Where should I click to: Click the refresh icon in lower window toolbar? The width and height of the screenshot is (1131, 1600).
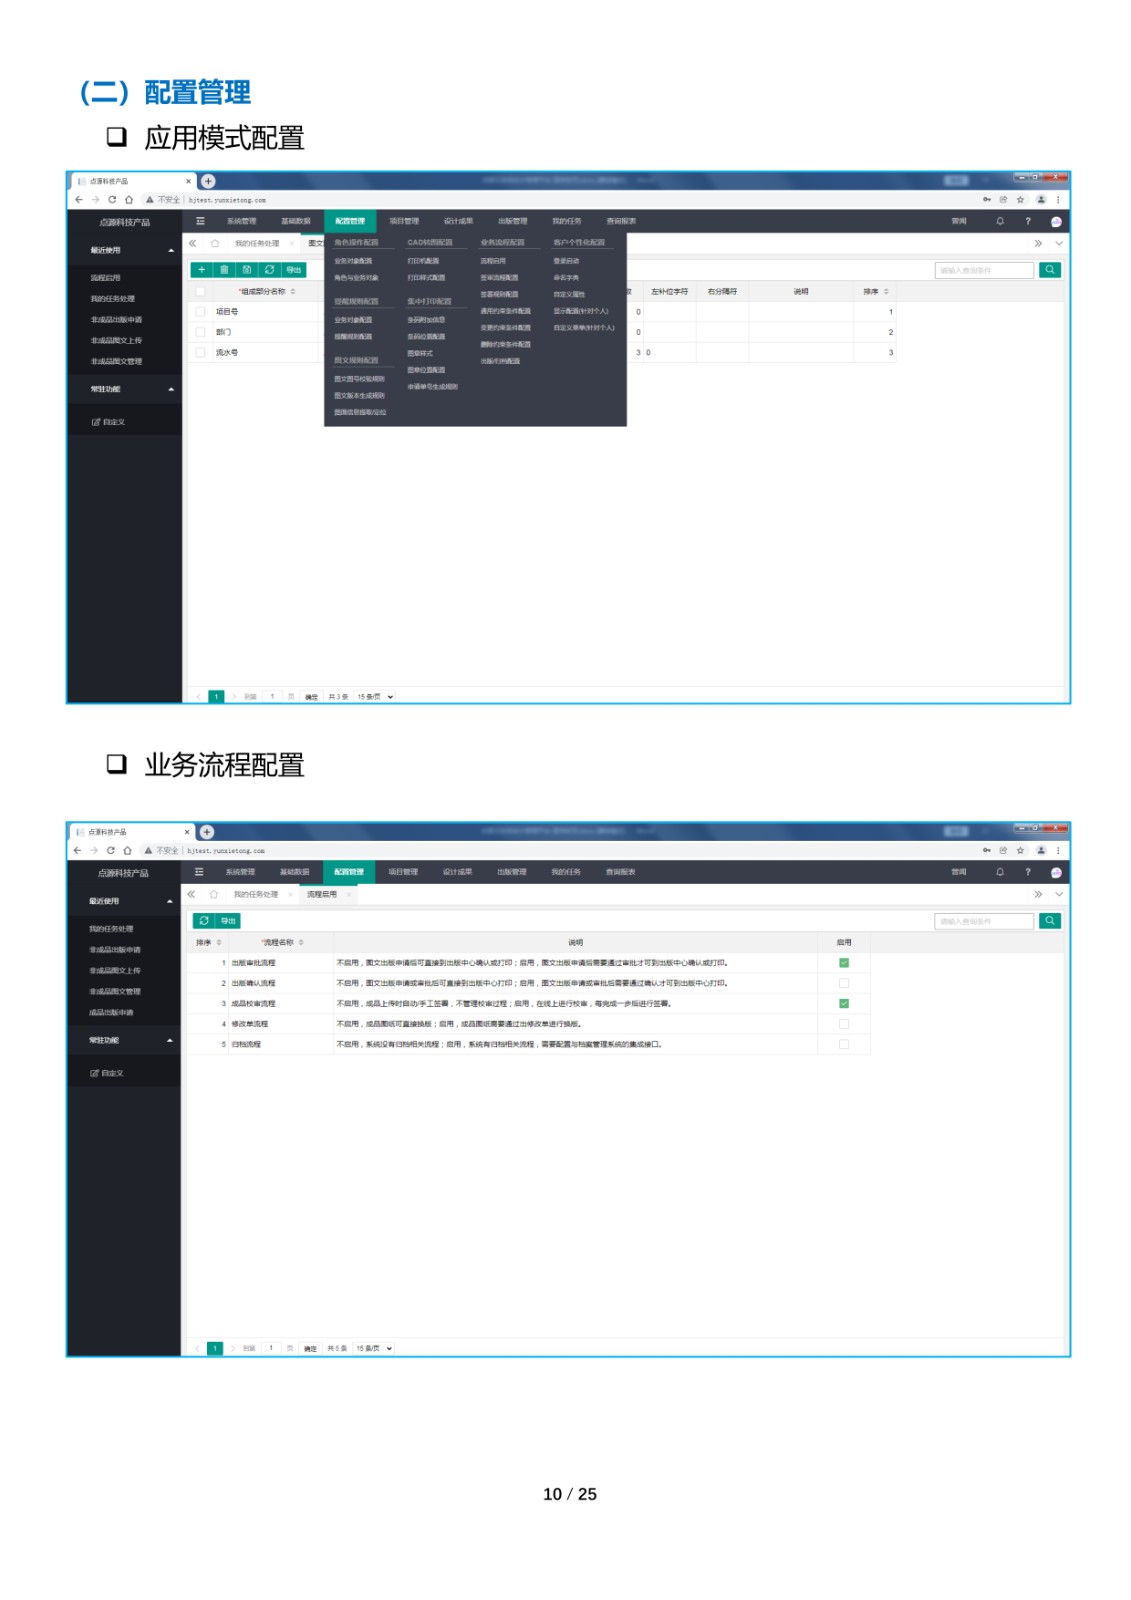pyautogui.click(x=204, y=921)
